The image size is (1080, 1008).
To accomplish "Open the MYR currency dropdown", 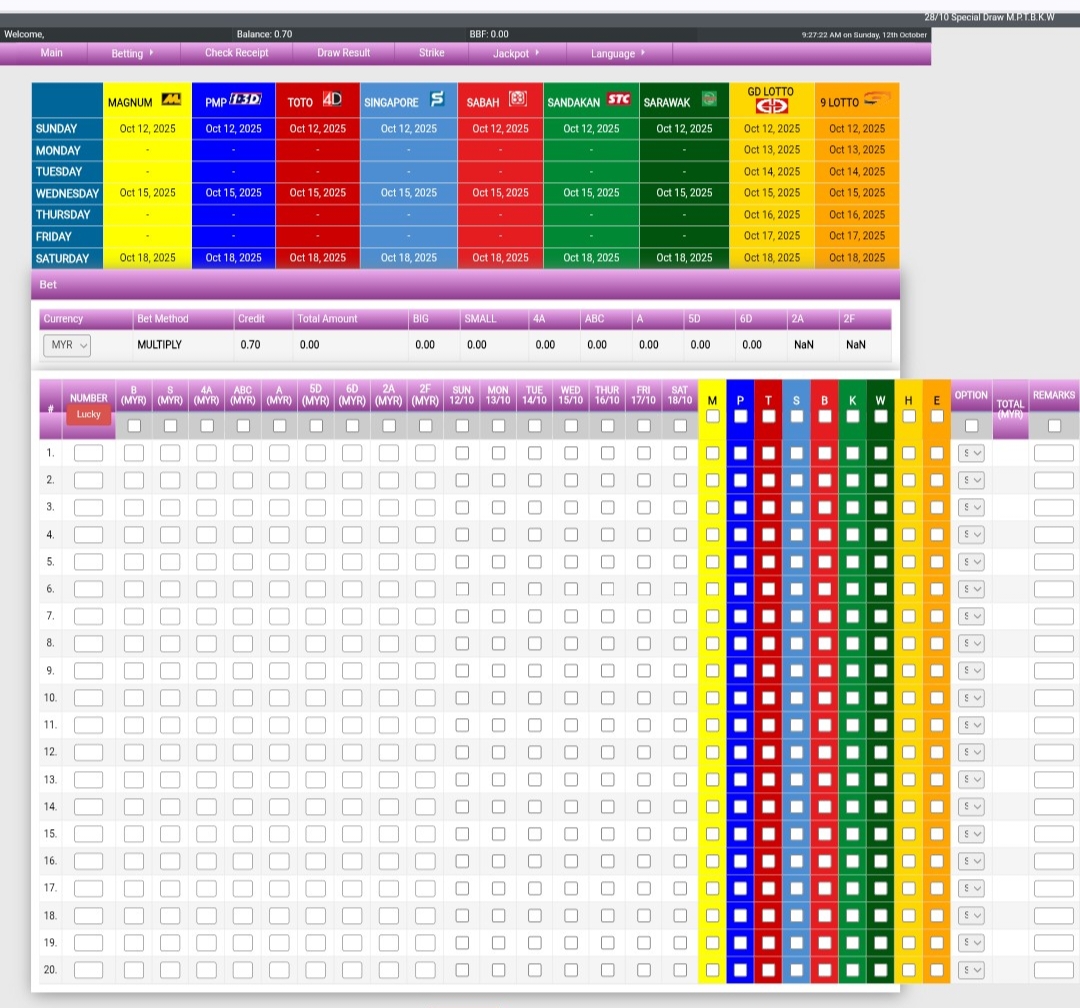I will pos(67,345).
